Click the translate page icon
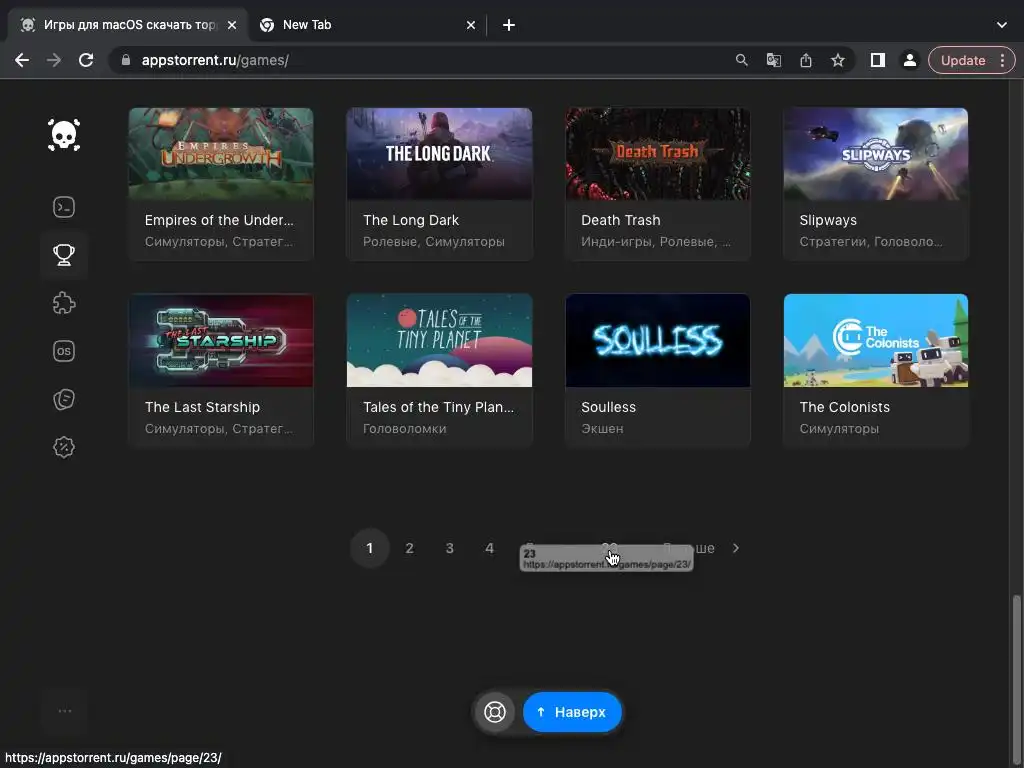 [x=774, y=60]
